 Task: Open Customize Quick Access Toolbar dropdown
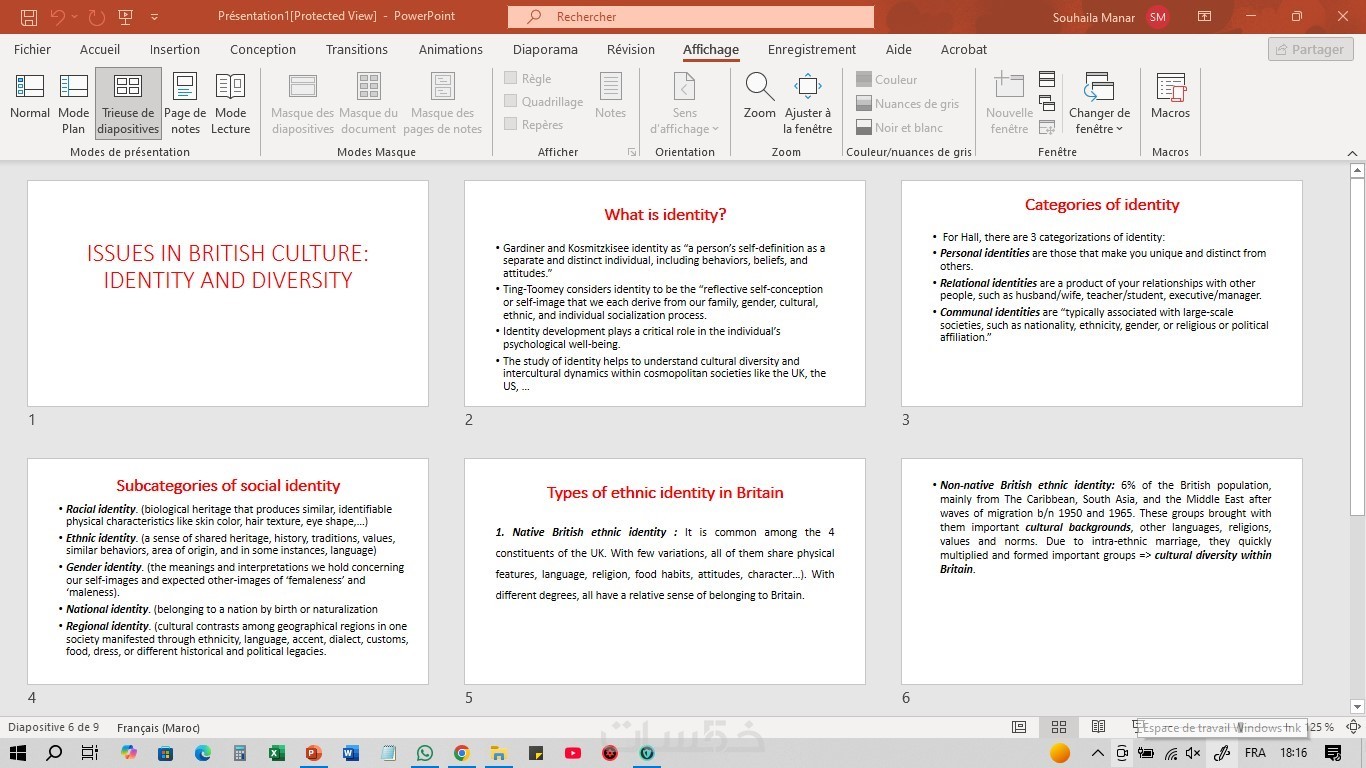[154, 17]
